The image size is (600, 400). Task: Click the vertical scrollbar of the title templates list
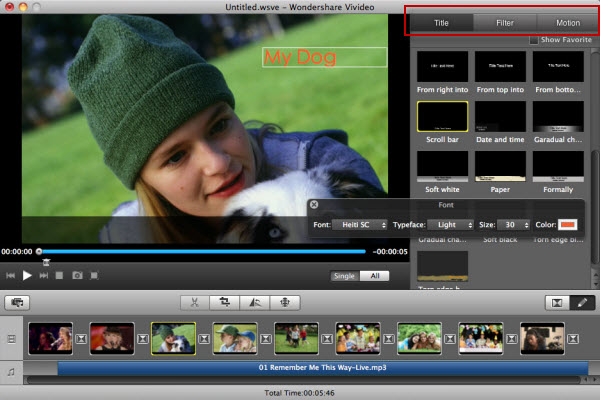(x=595, y=207)
